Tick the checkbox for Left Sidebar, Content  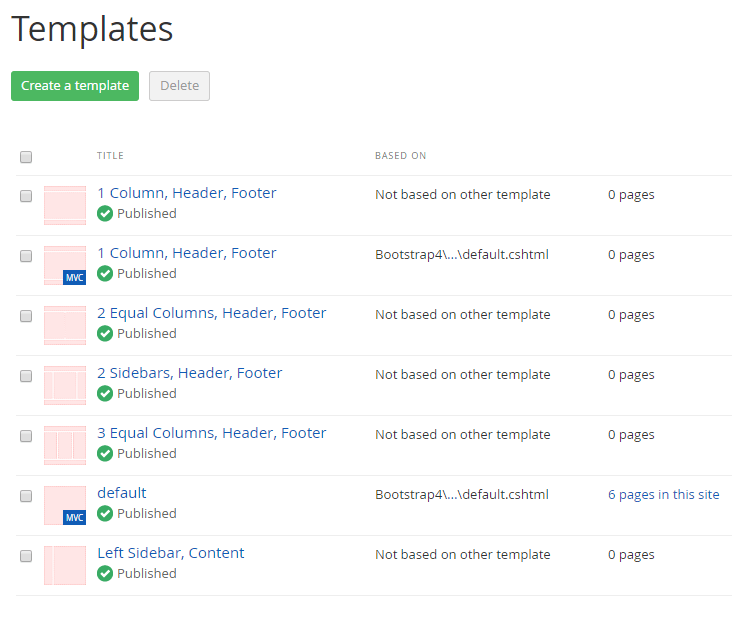(26, 556)
